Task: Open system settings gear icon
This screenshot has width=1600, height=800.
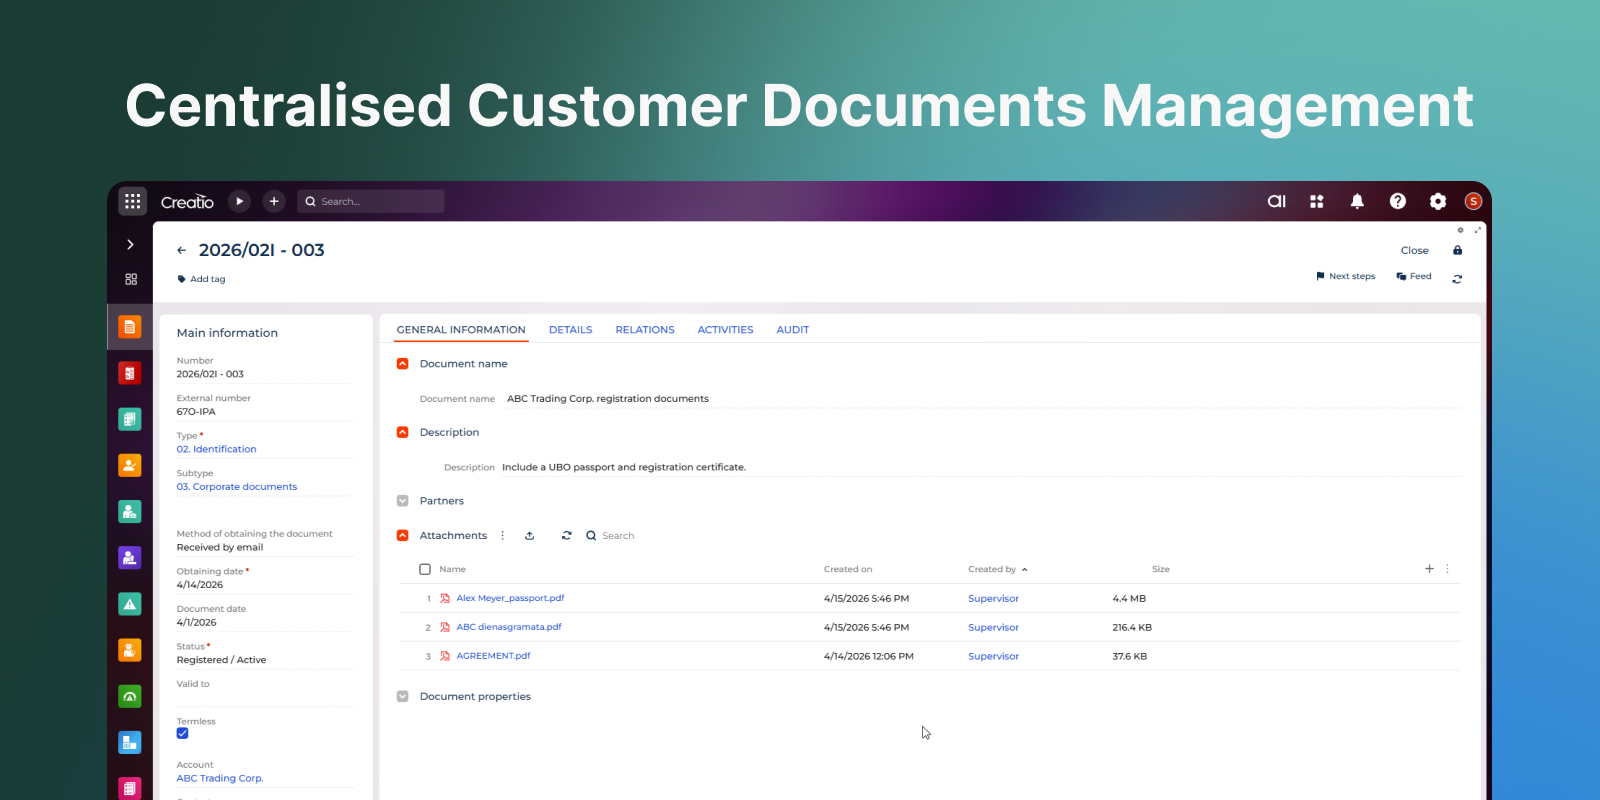Action: pyautogui.click(x=1438, y=201)
